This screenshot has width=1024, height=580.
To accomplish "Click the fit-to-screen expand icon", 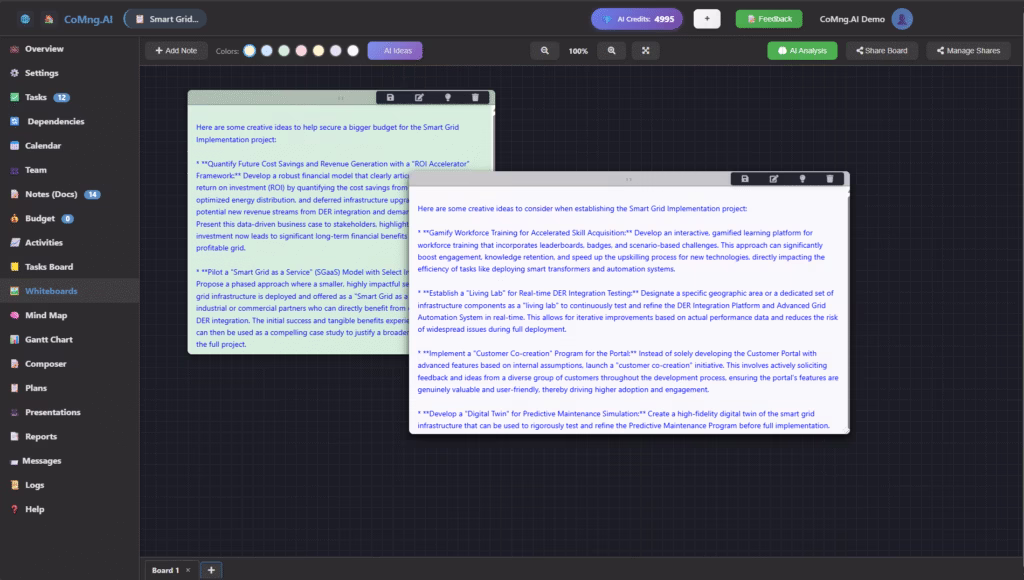I will (646, 51).
